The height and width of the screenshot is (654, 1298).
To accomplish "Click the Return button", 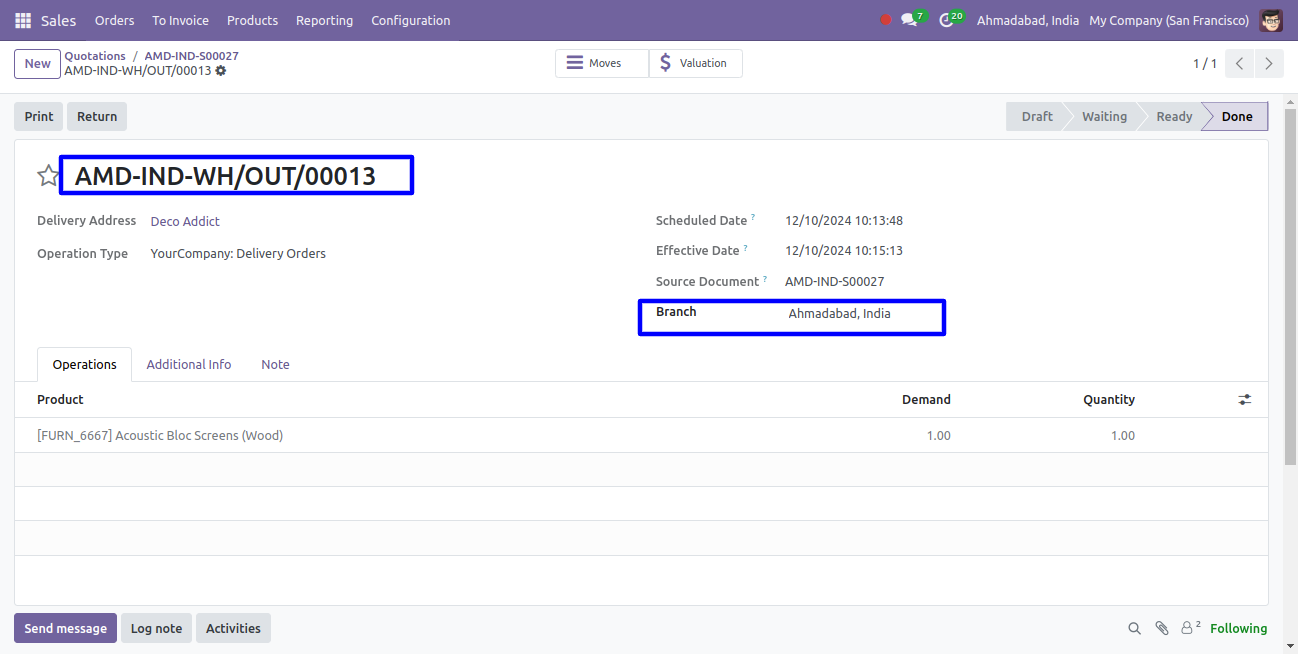I will 97,116.
